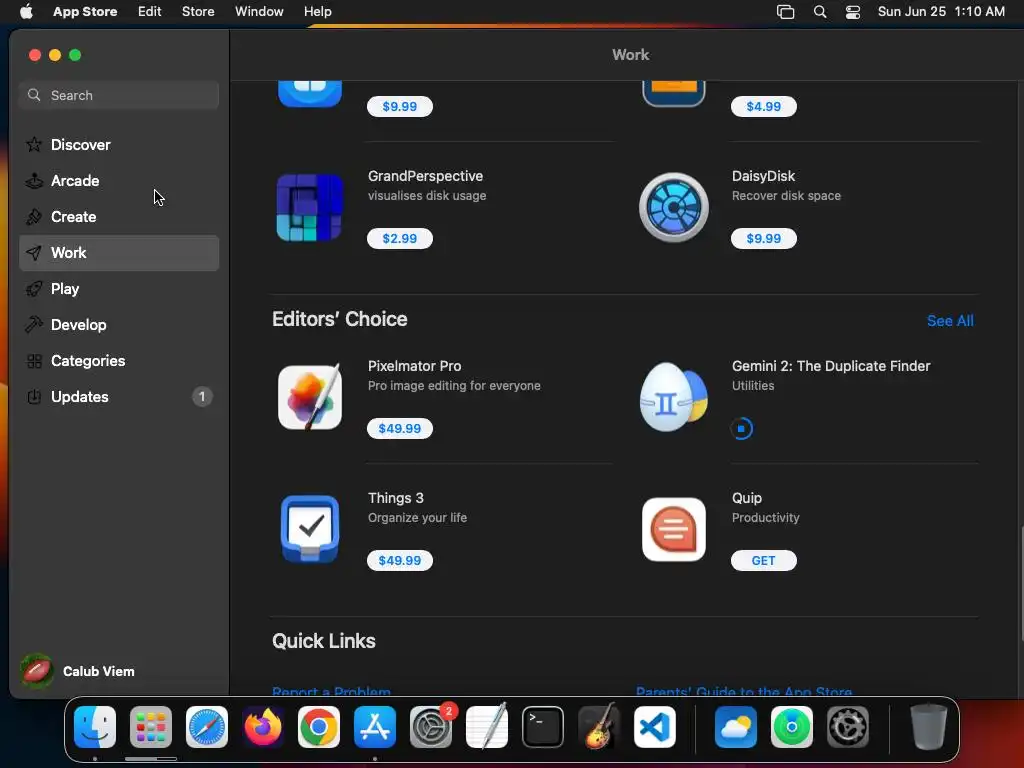Click See All for Editors' Choice
The height and width of the screenshot is (768, 1024).
pyautogui.click(x=950, y=321)
